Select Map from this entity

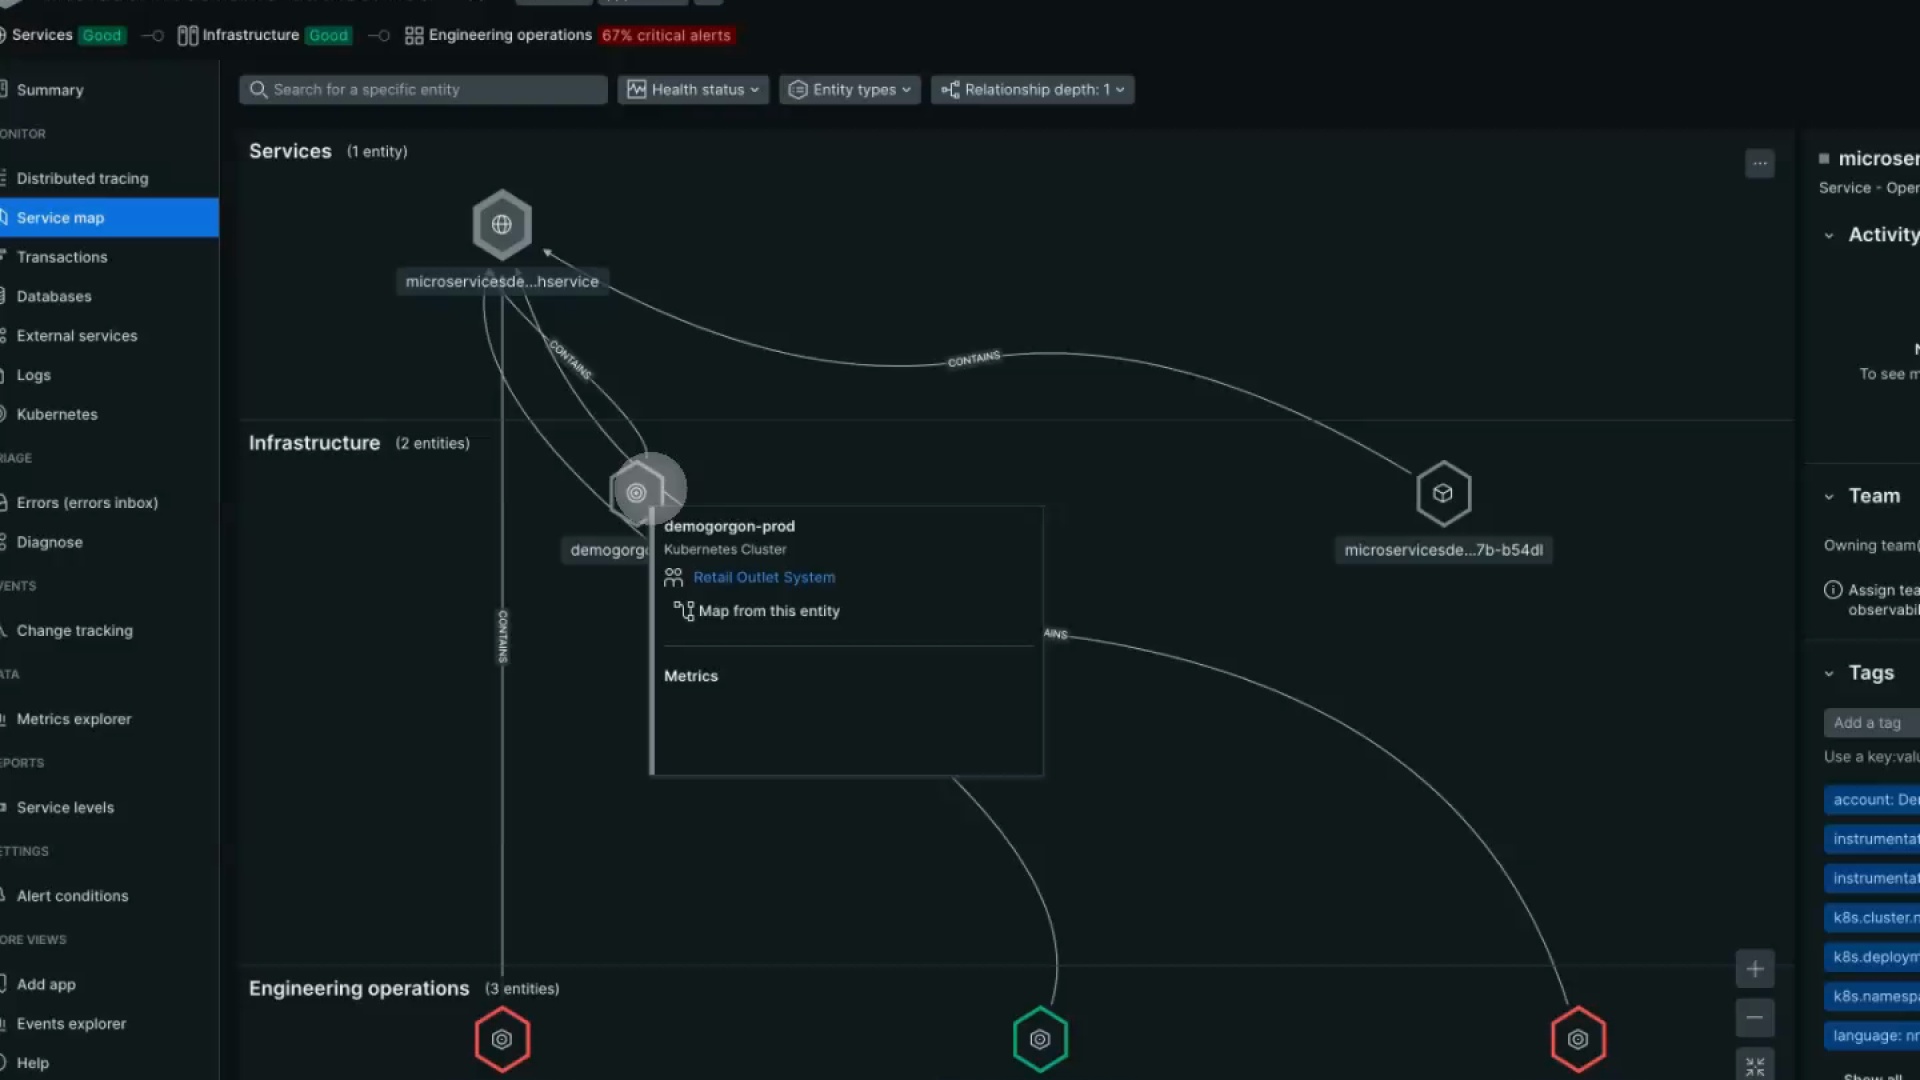click(x=768, y=610)
